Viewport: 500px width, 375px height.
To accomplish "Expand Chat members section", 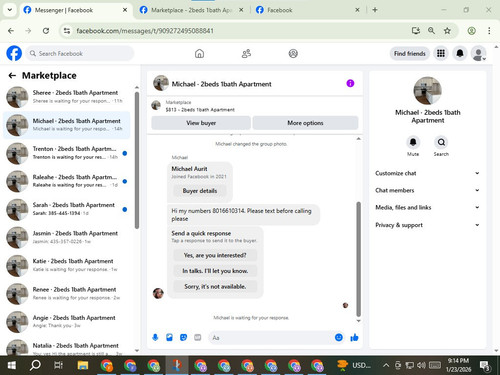I will point(427,190).
